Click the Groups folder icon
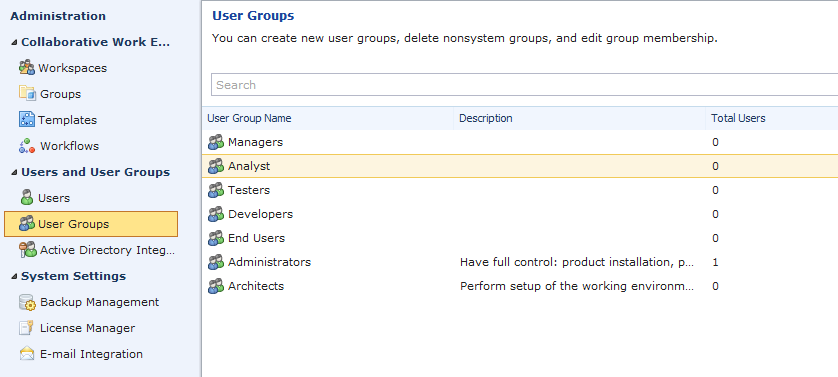 pos(27,93)
